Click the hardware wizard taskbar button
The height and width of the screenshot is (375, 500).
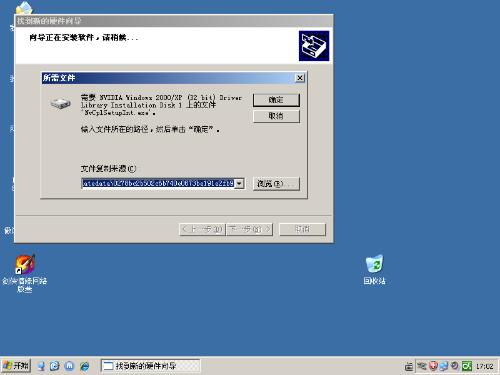point(150,366)
